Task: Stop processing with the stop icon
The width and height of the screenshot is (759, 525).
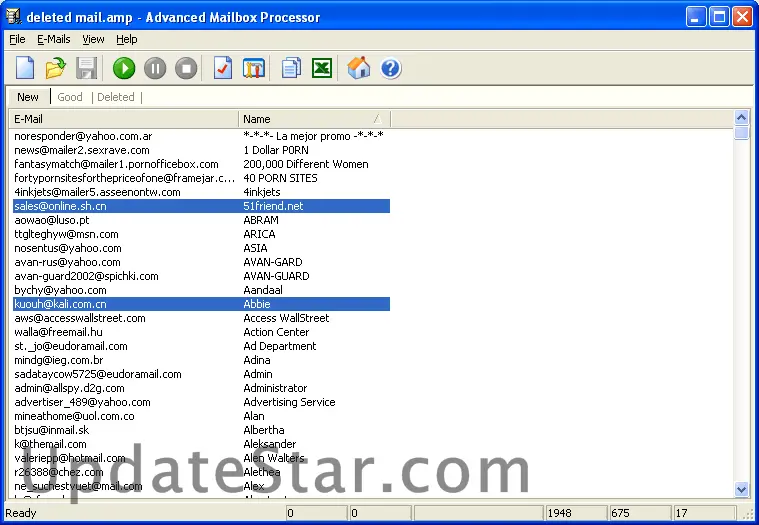Action: click(x=186, y=68)
